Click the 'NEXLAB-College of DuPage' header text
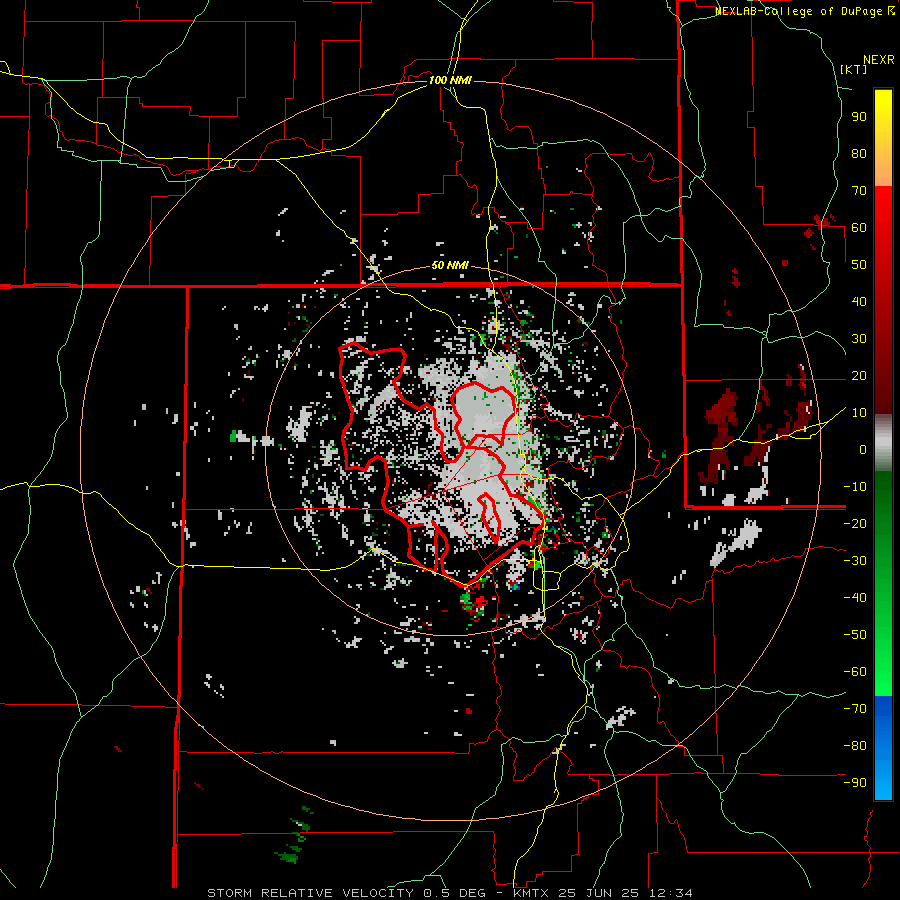 (800, 11)
